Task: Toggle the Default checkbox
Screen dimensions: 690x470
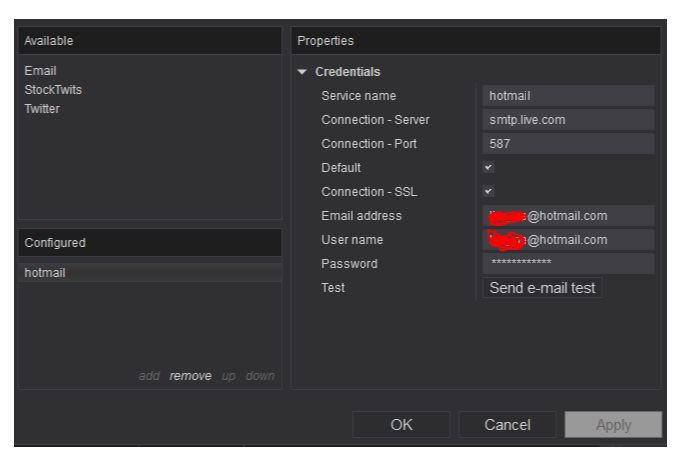Action: pyautogui.click(x=488, y=167)
